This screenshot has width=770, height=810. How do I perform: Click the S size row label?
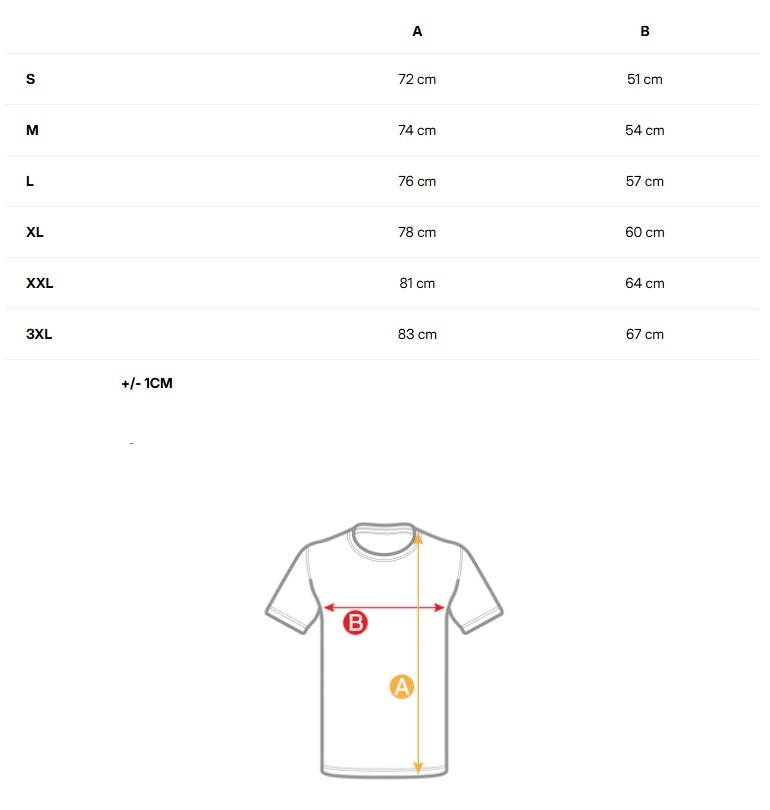30,79
